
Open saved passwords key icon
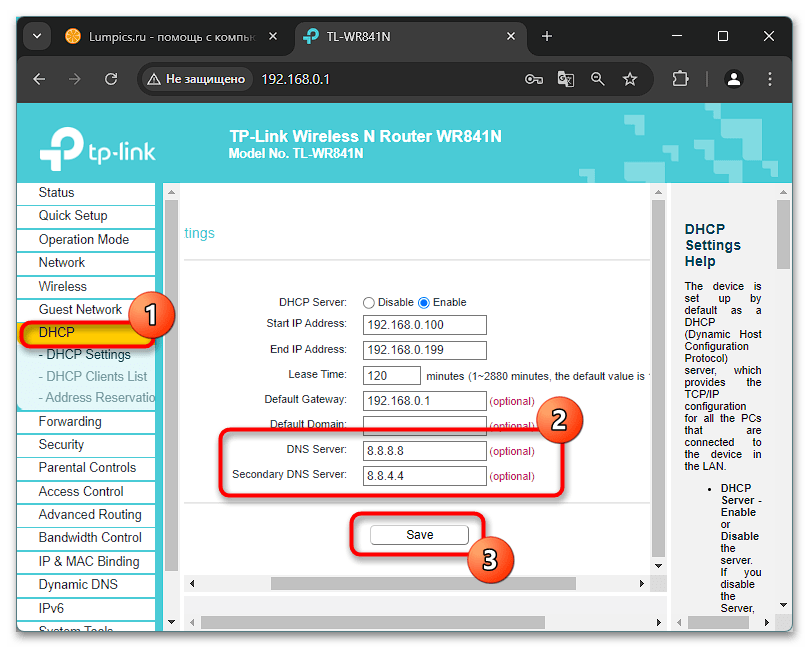(534, 79)
